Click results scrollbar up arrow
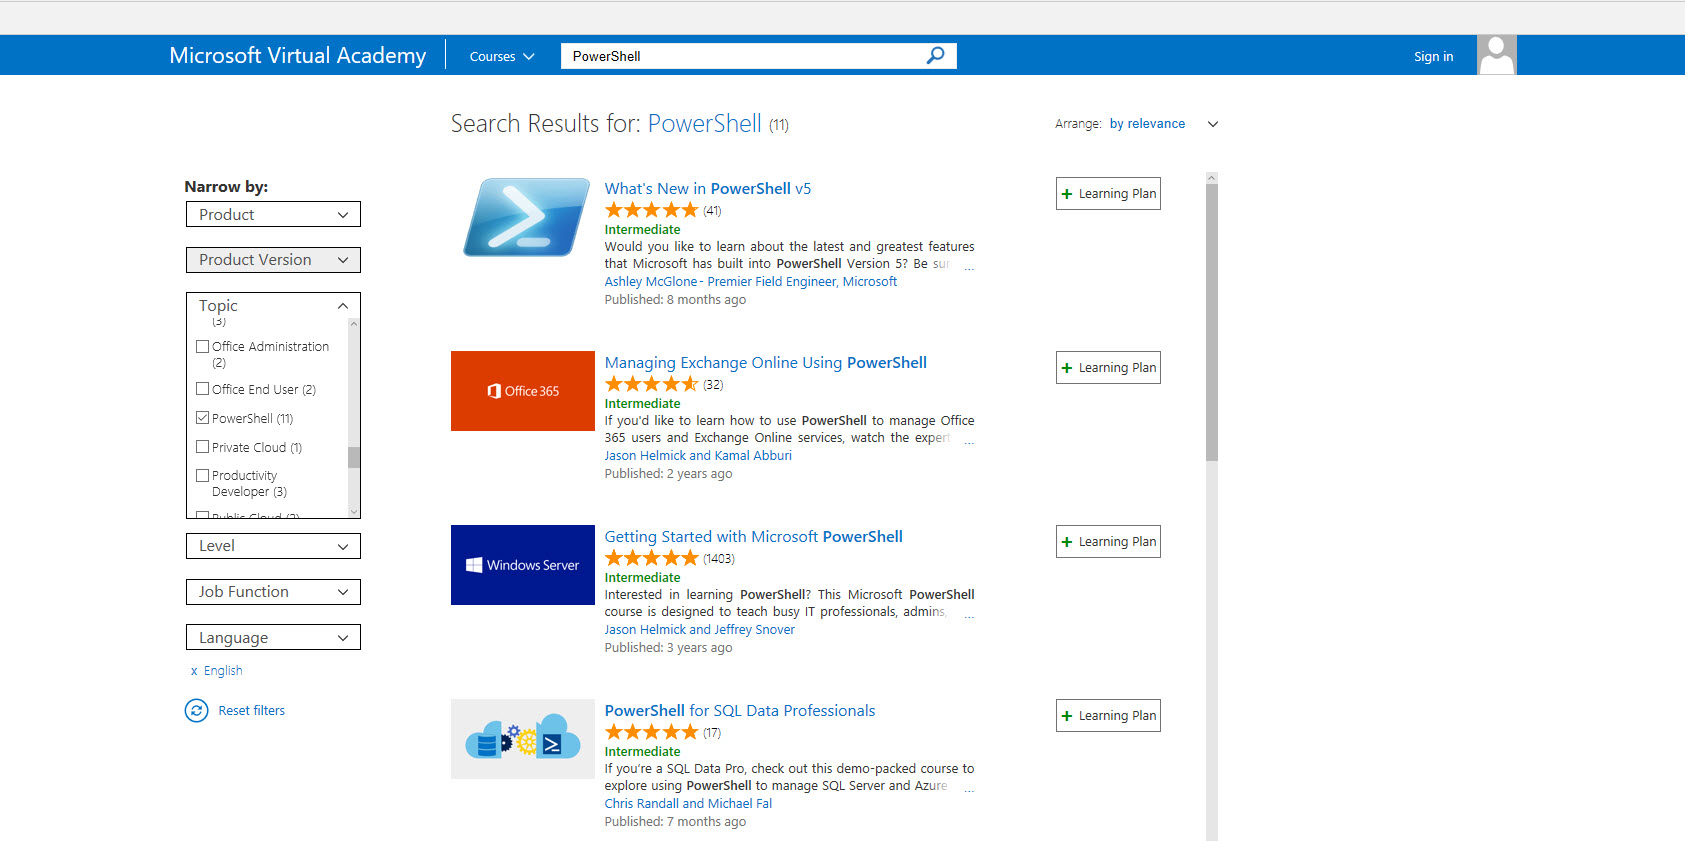1685x841 pixels. click(1212, 178)
